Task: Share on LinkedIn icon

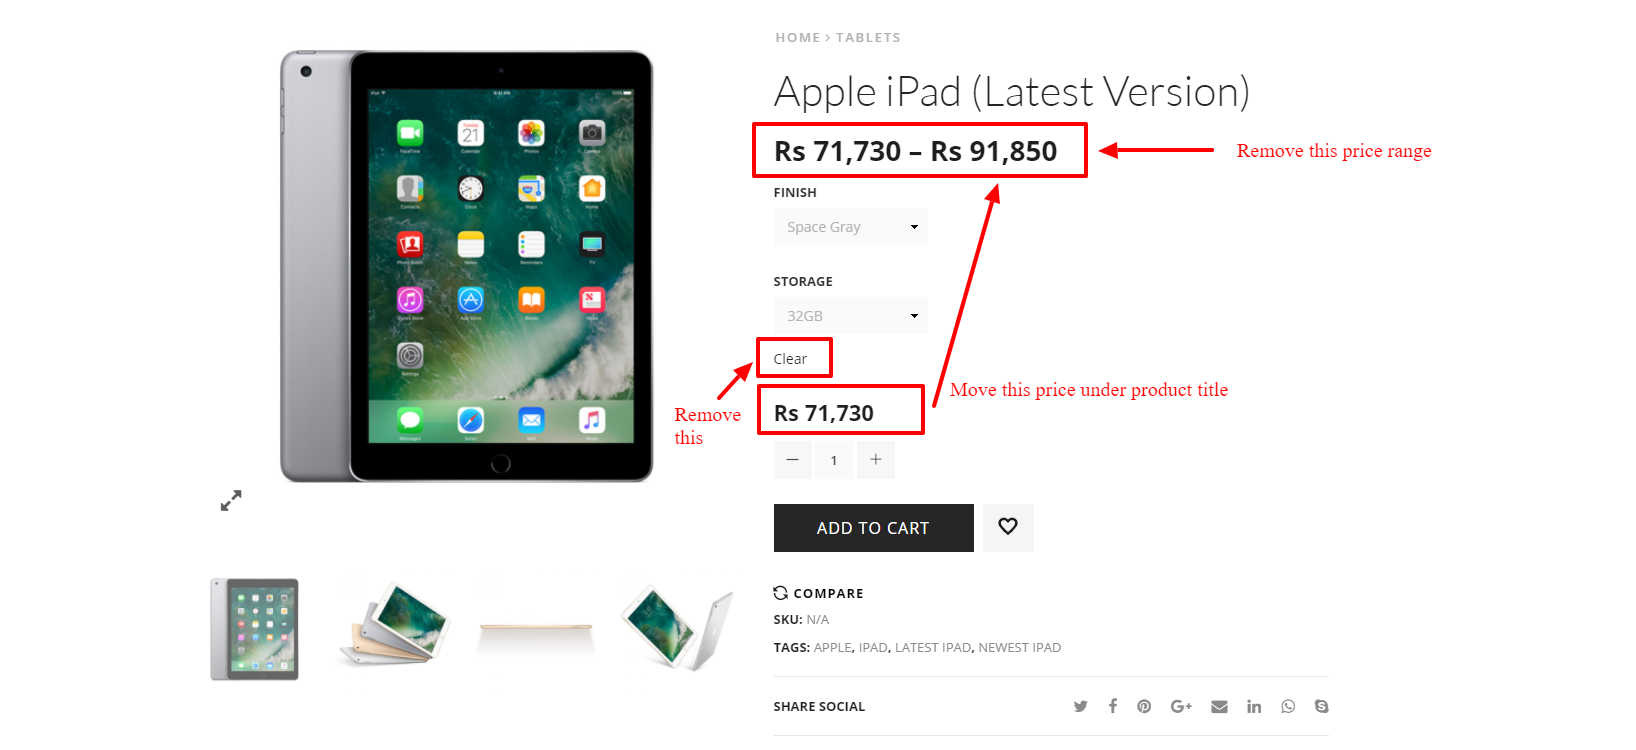Action: pyautogui.click(x=1254, y=706)
